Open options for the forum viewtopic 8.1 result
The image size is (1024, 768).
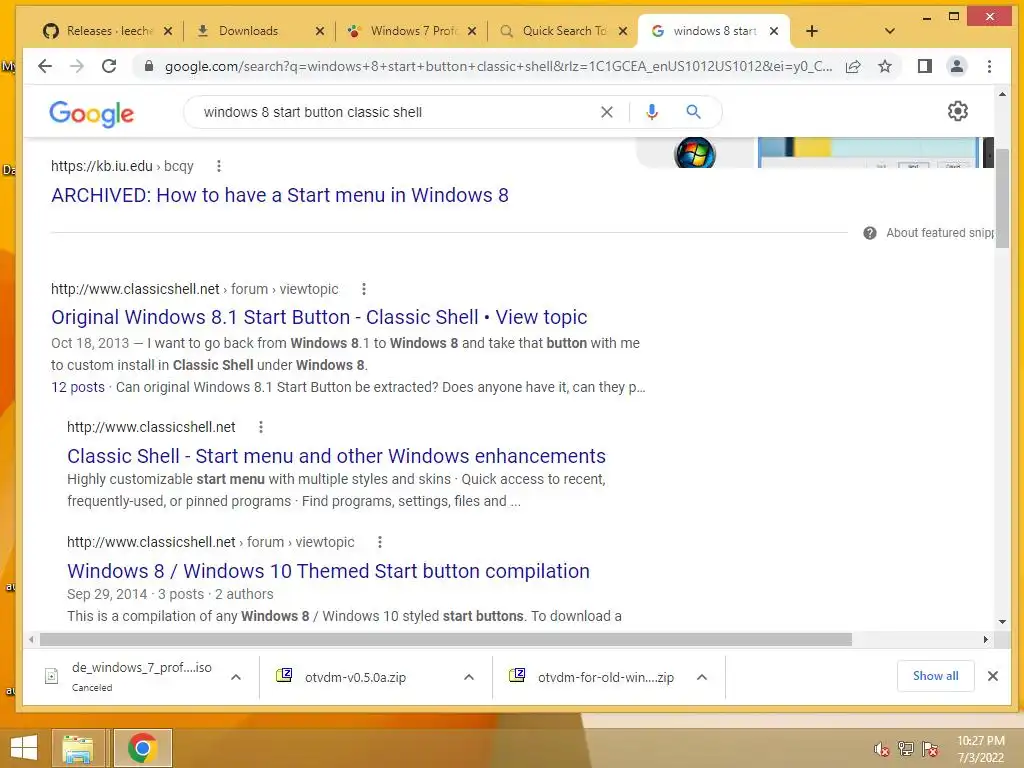[364, 289]
